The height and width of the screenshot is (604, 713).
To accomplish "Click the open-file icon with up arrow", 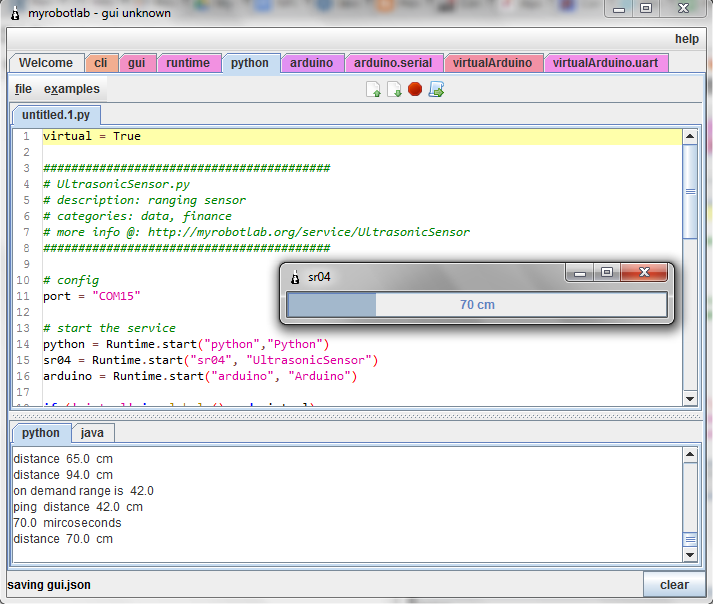I will coord(373,89).
